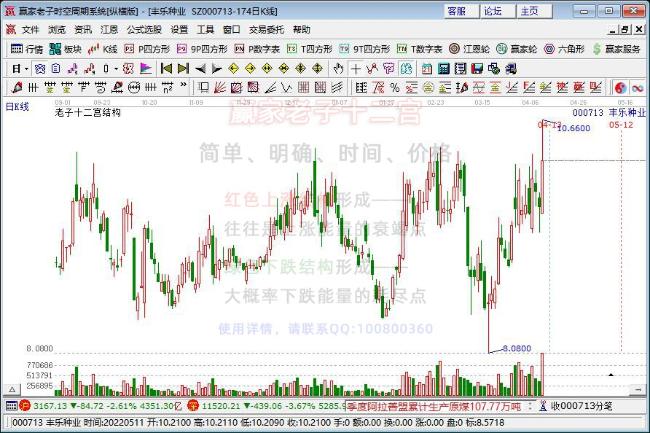Viewport: 650px width, 433px height.
Task: Select the zigzag wave line tool
Action: (286, 87)
